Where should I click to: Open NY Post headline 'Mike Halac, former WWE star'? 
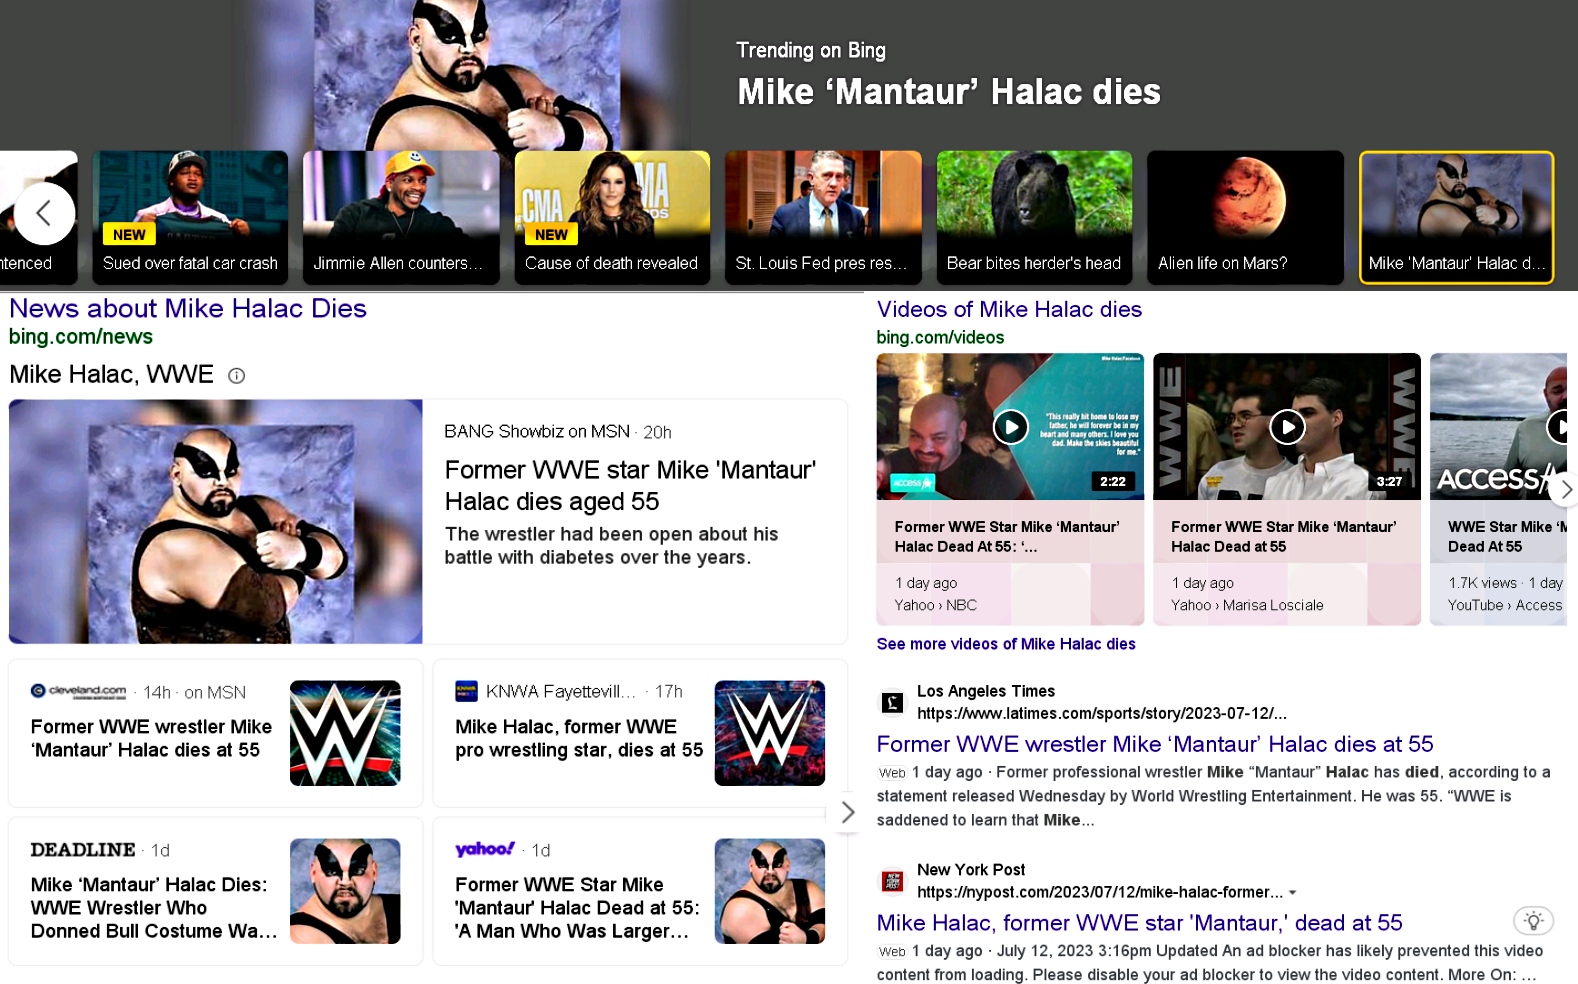(1139, 923)
